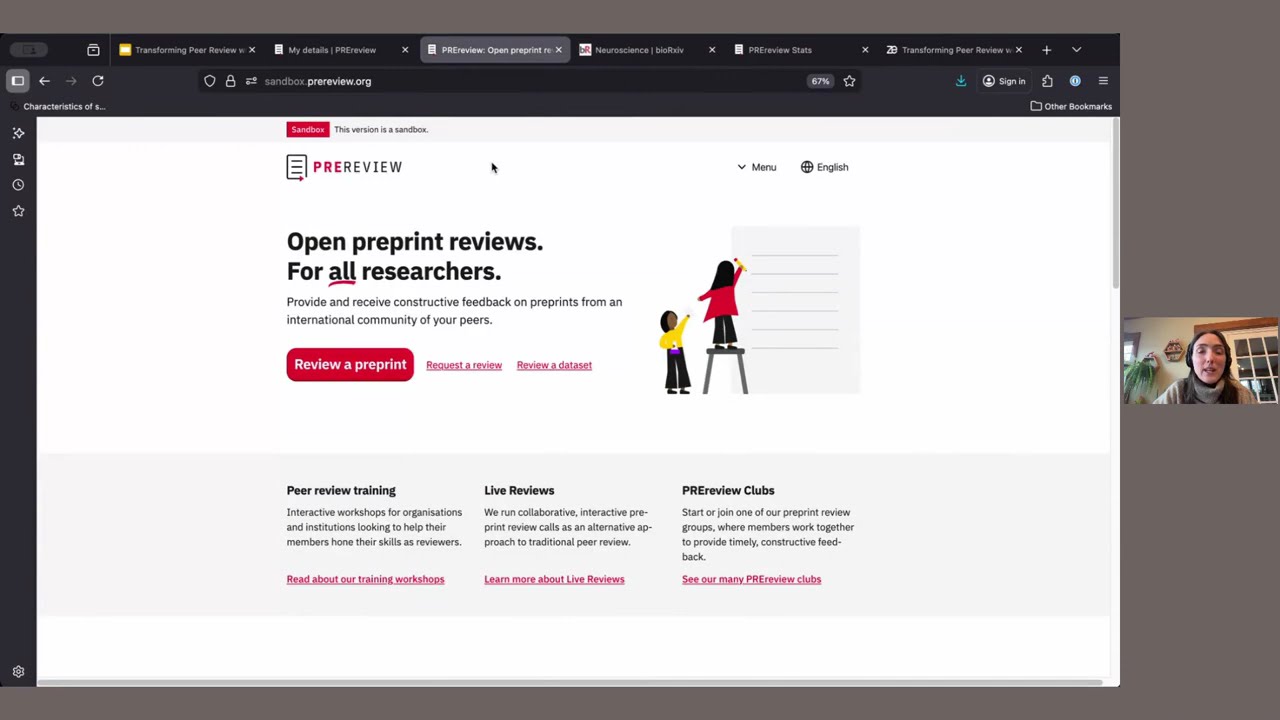Open the sidebar settings gear icon
Viewport: 1280px width, 720px height.
[x=18, y=672]
